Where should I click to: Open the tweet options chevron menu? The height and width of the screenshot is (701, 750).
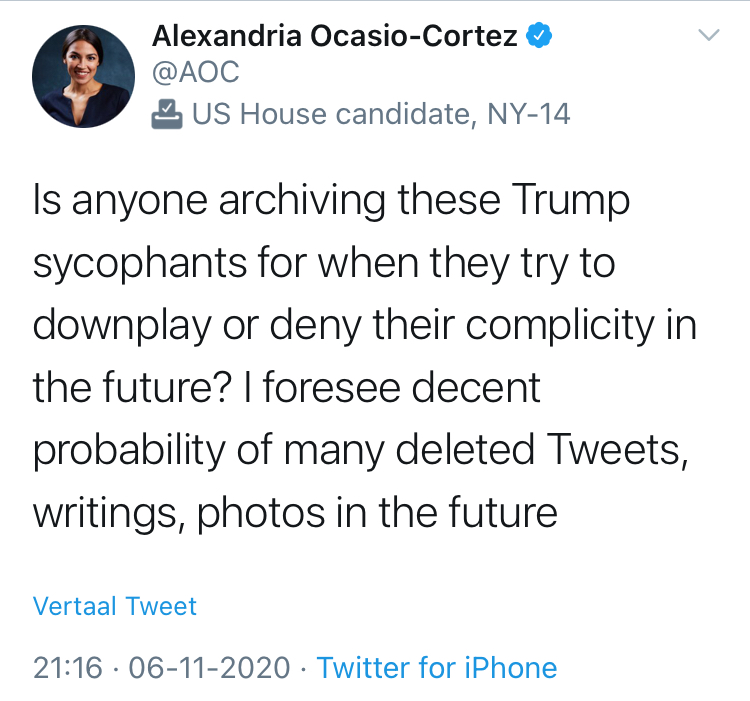tap(708, 35)
